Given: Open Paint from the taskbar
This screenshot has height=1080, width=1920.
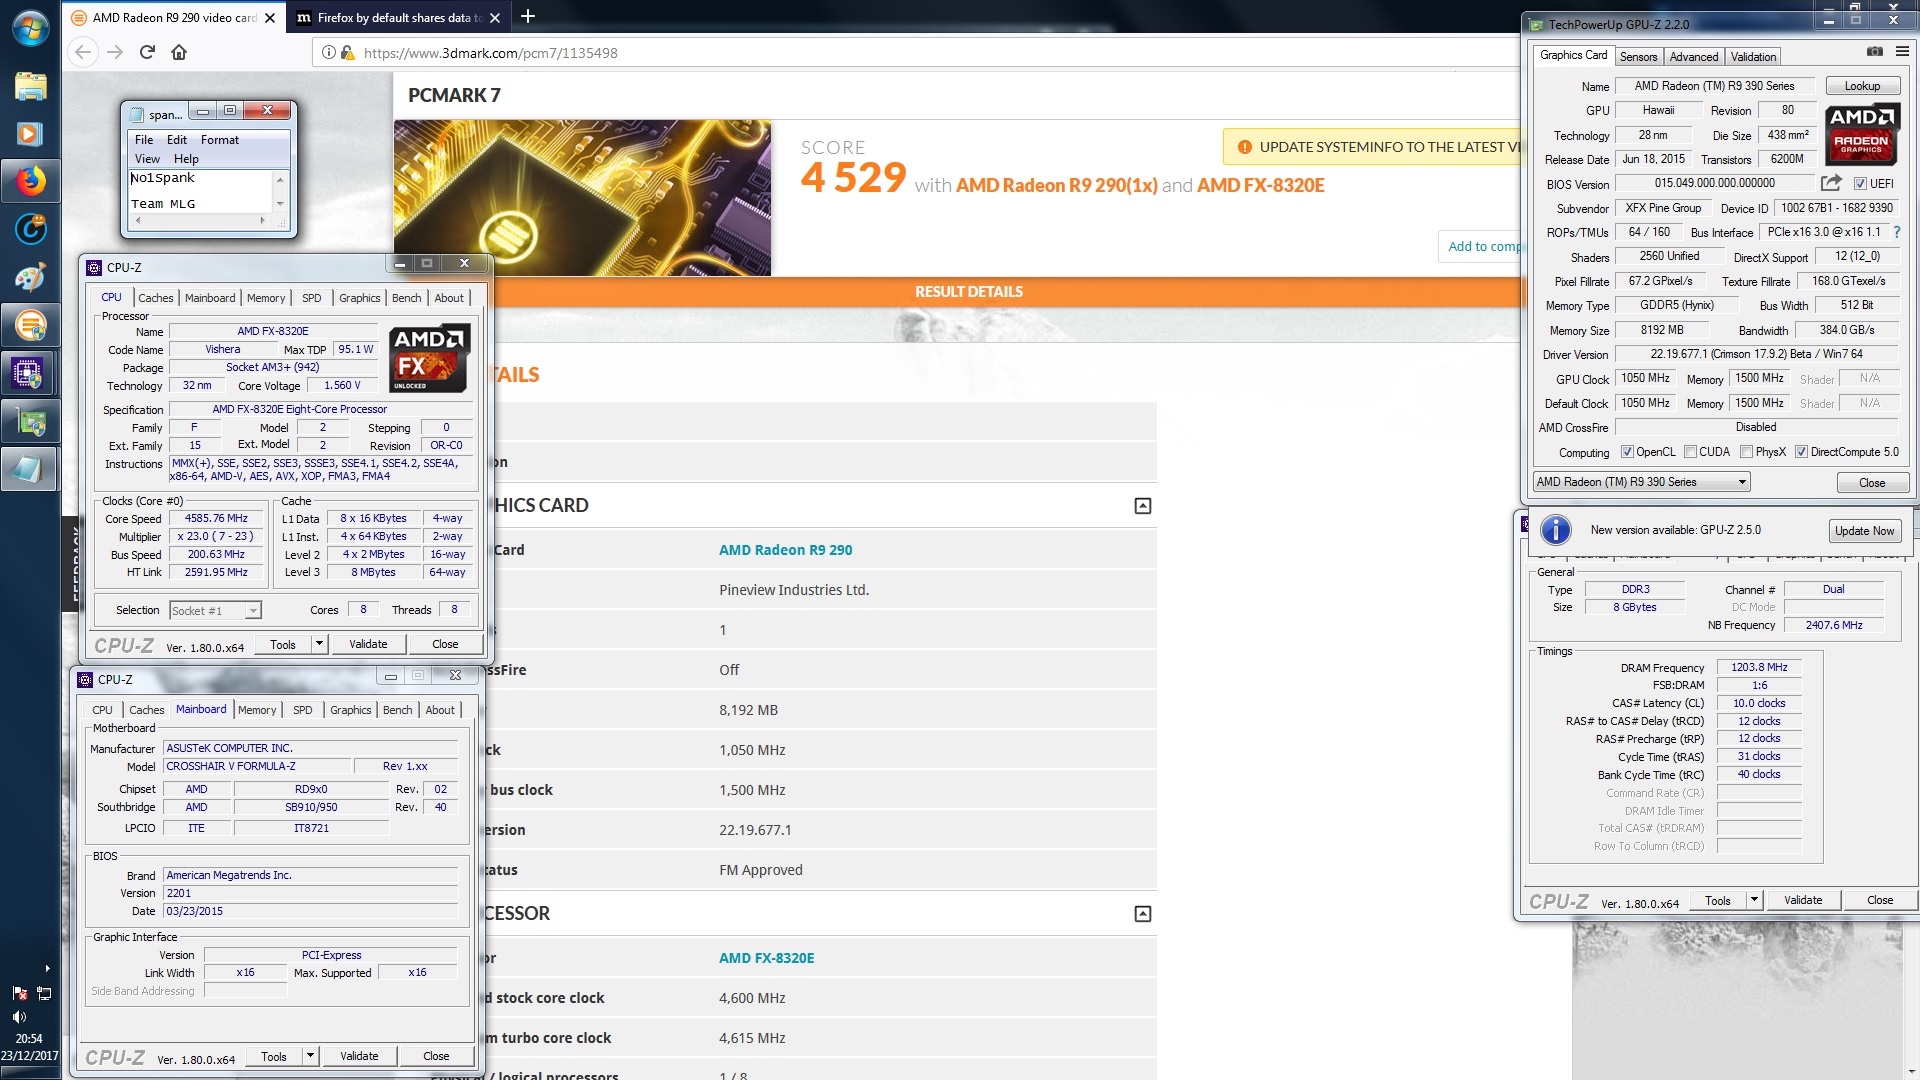Looking at the screenshot, I should tap(30, 277).
